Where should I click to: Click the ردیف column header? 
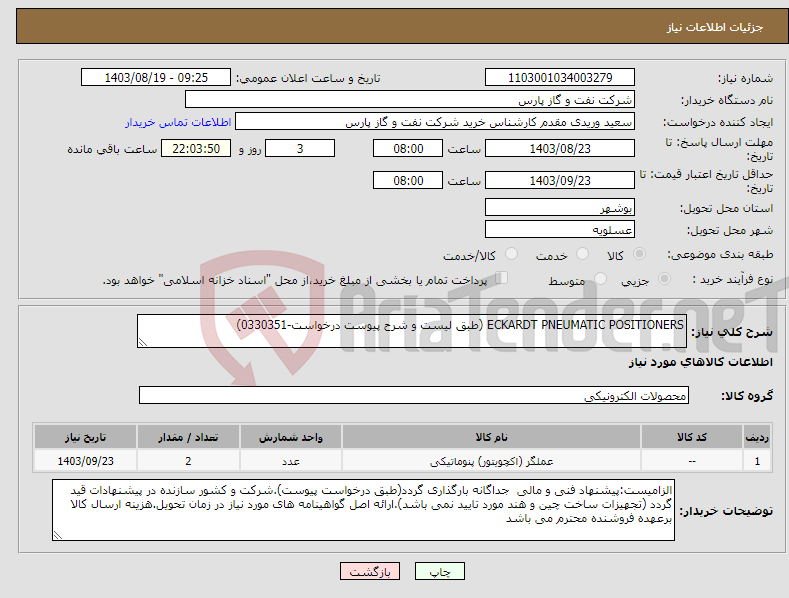757,437
